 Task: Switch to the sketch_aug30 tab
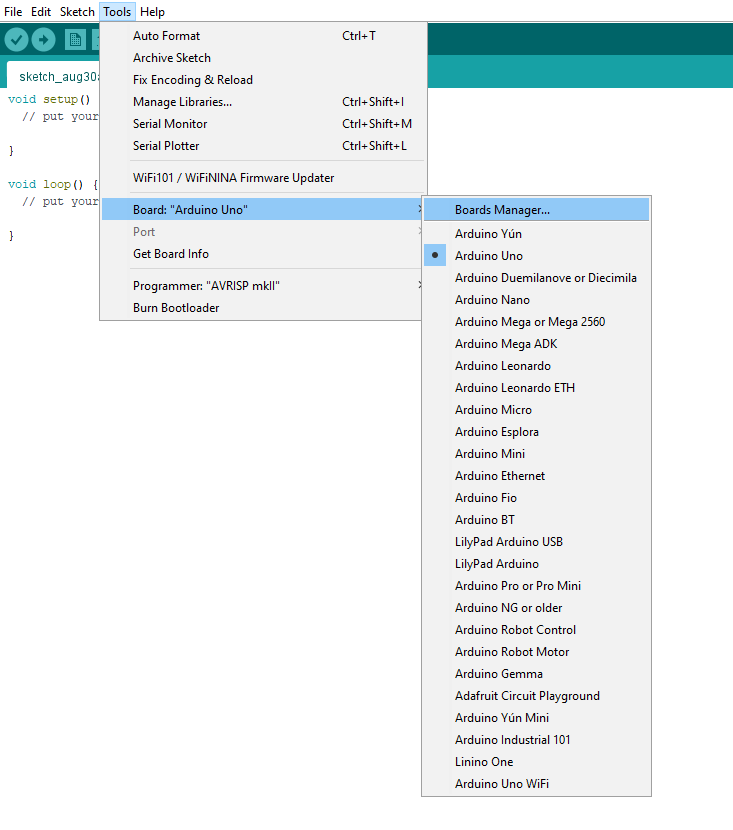point(53,76)
